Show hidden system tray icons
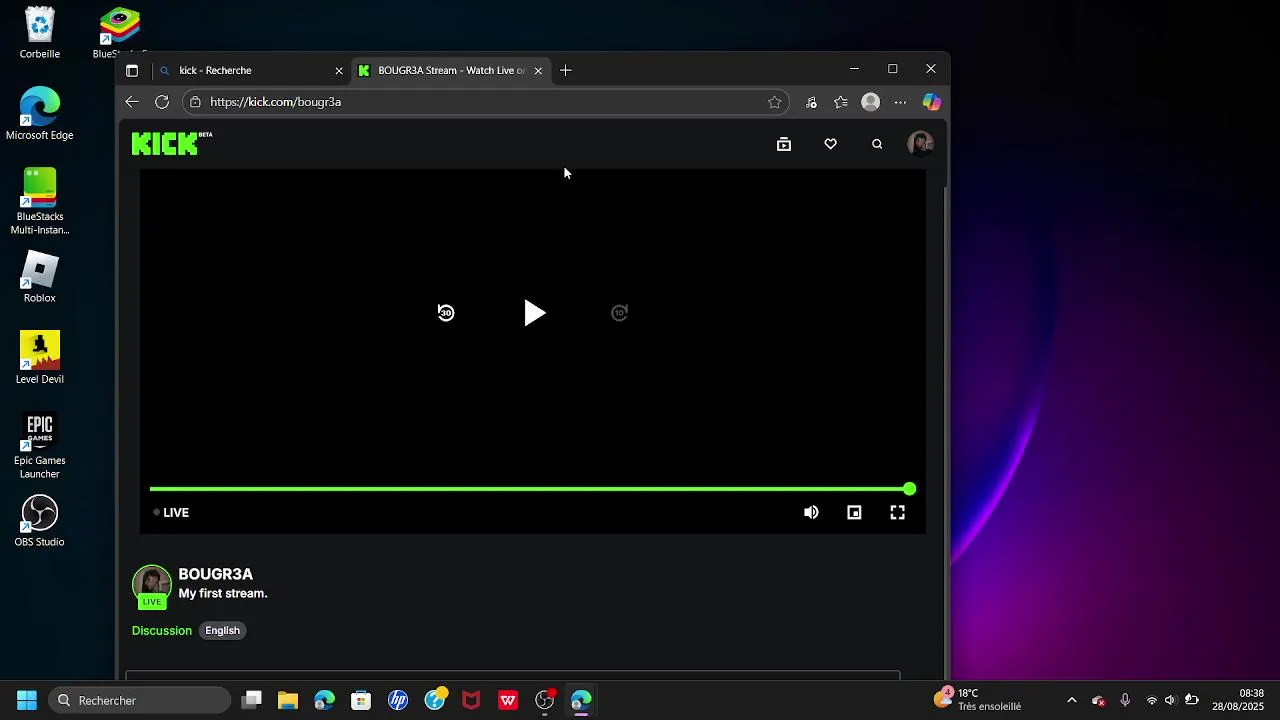 tap(1072, 700)
